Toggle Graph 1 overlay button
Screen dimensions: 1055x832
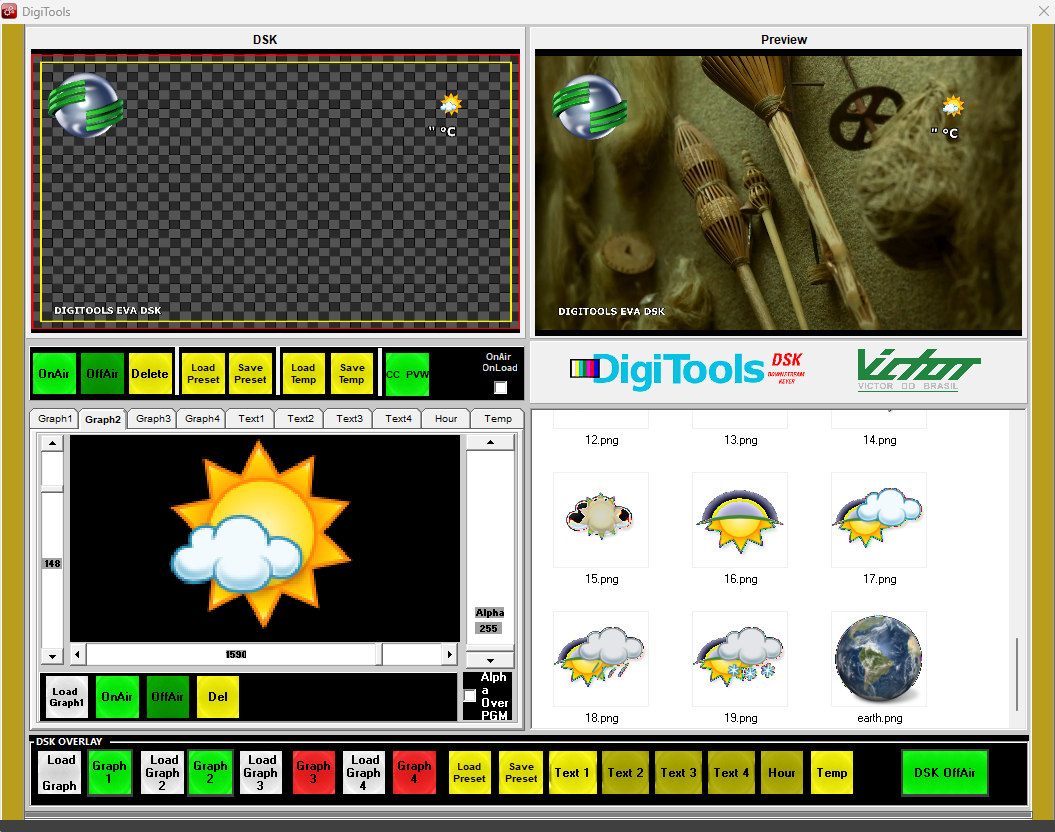tap(110, 772)
